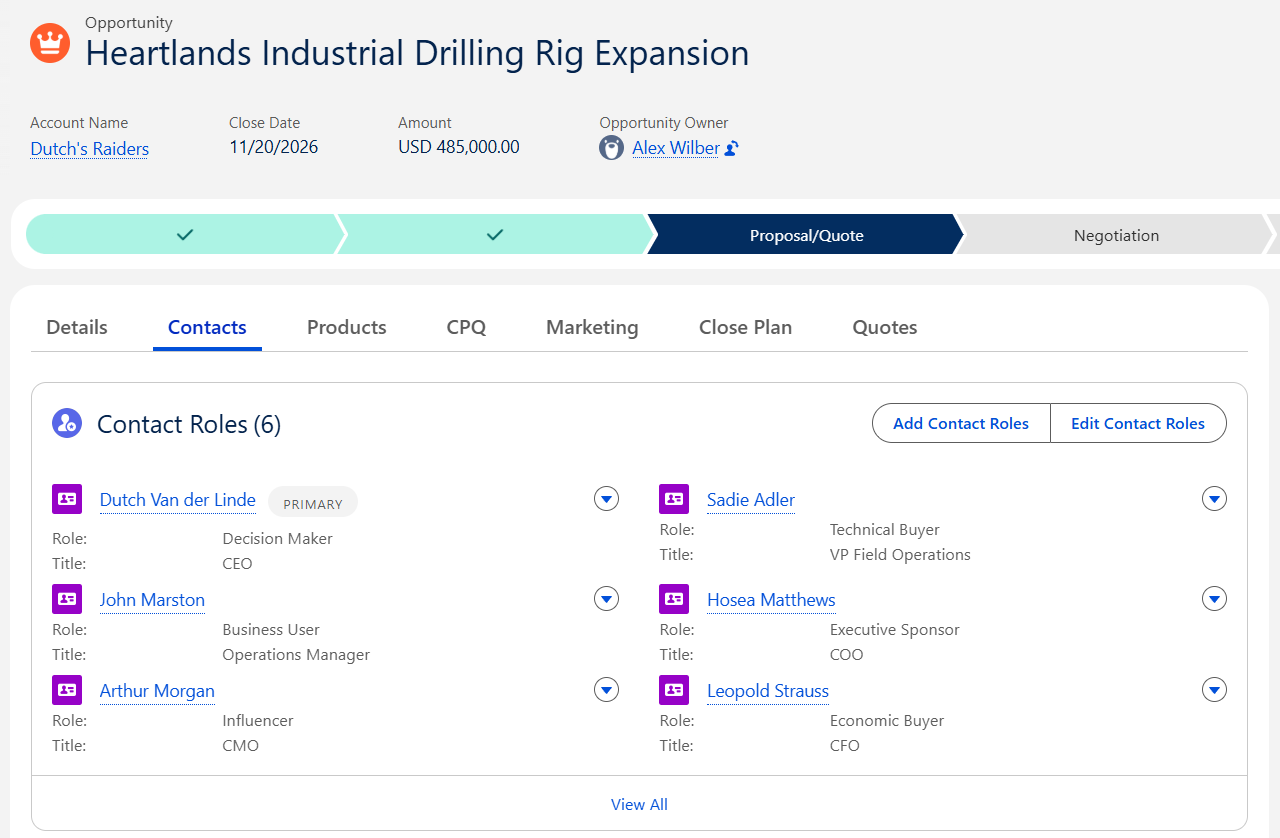This screenshot has height=838, width=1280.
Task: Click change owner icon beside Alex Wilber
Action: click(x=731, y=148)
